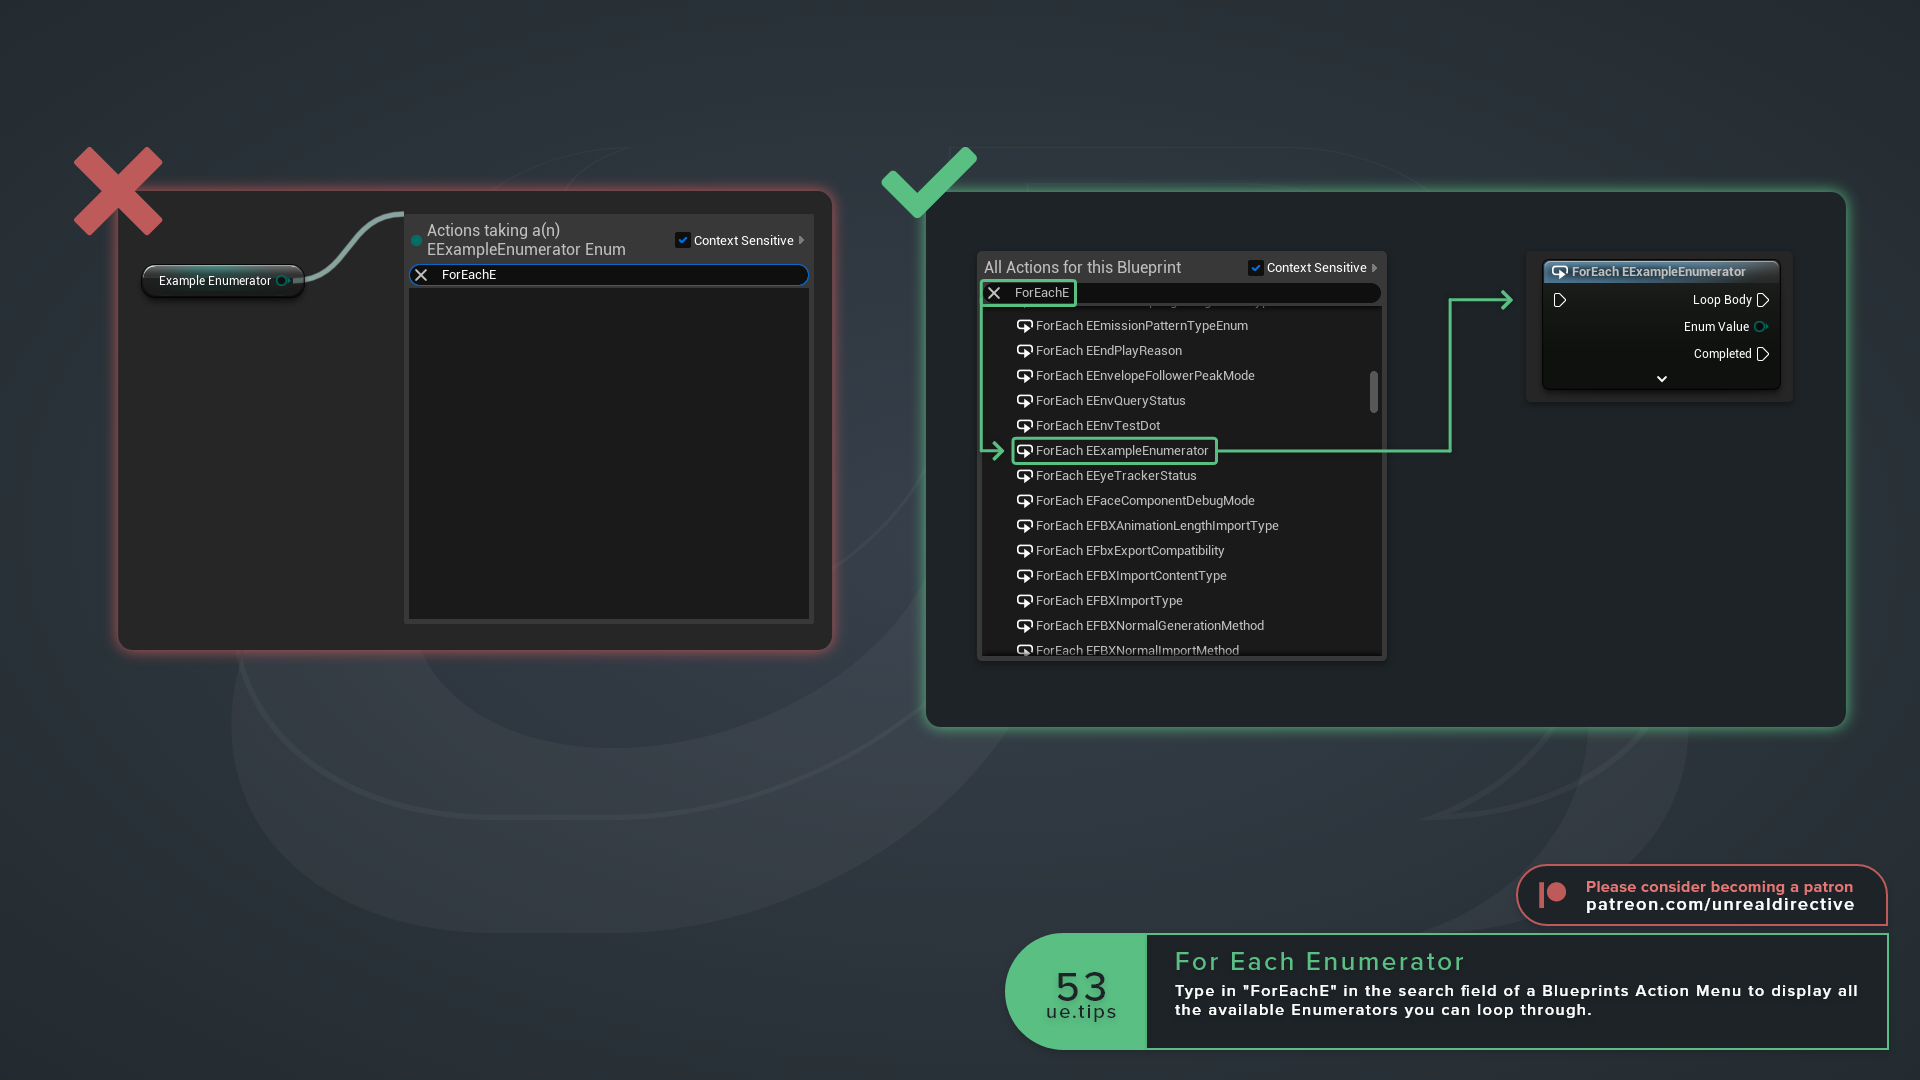Uncheck Context Sensitive in the left action menu
Image resolution: width=1920 pixels, height=1080 pixels.
point(683,240)
